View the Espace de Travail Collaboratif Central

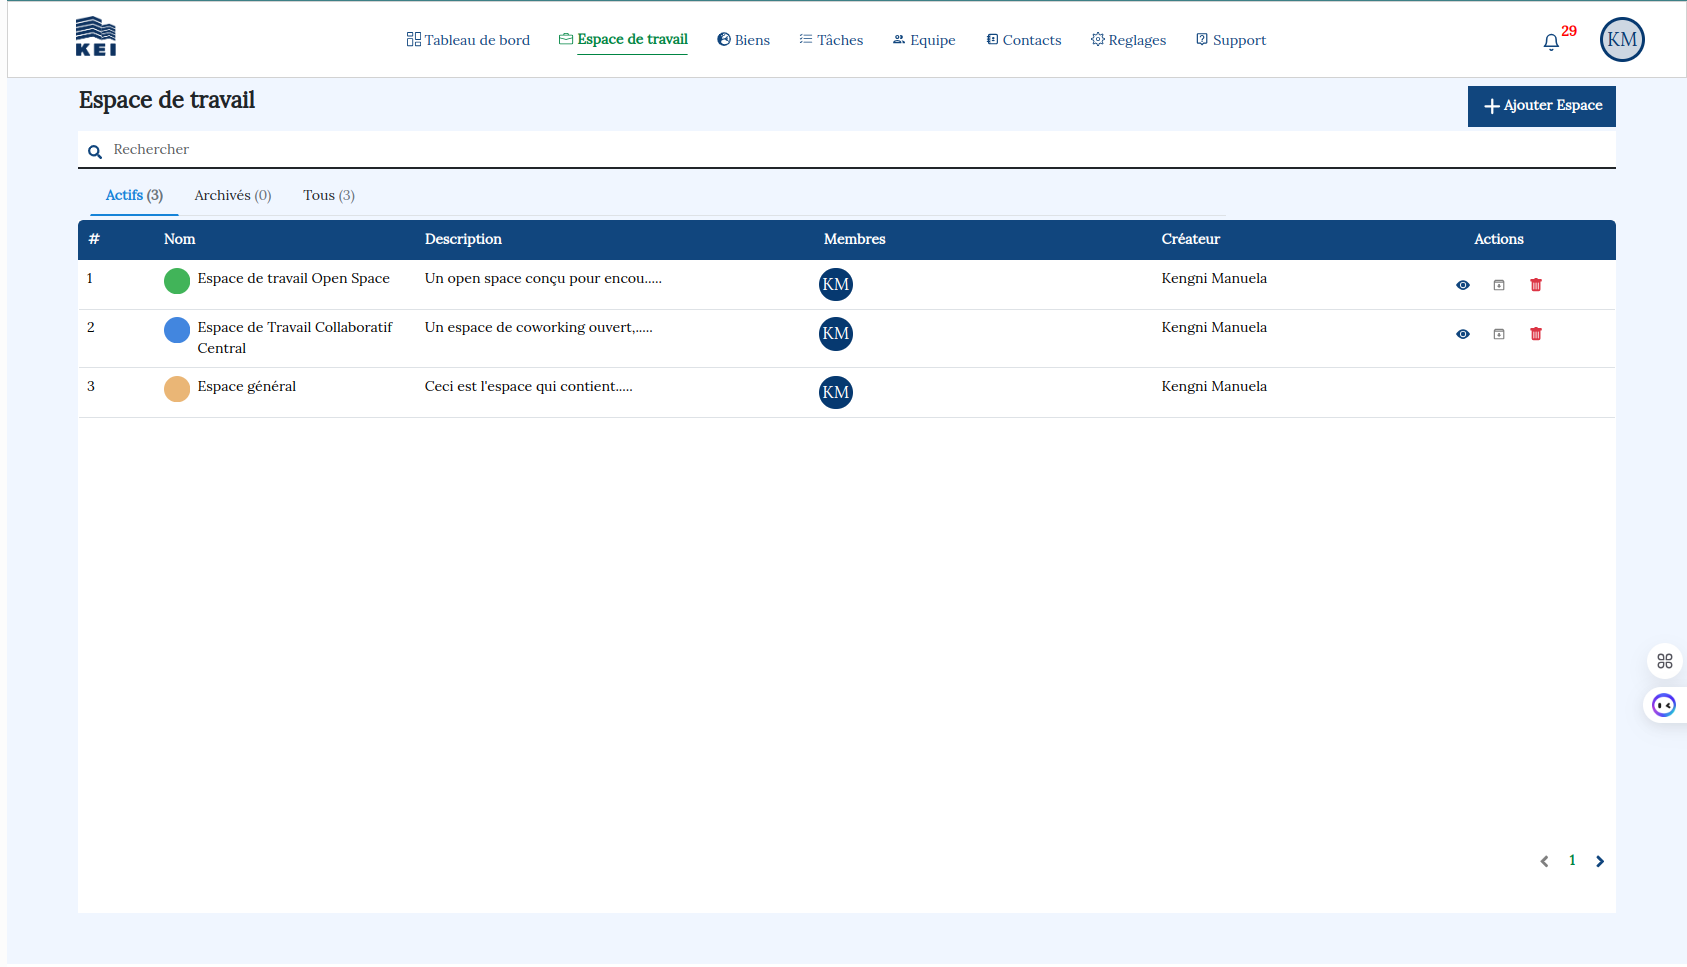(x=1463, y=334)
